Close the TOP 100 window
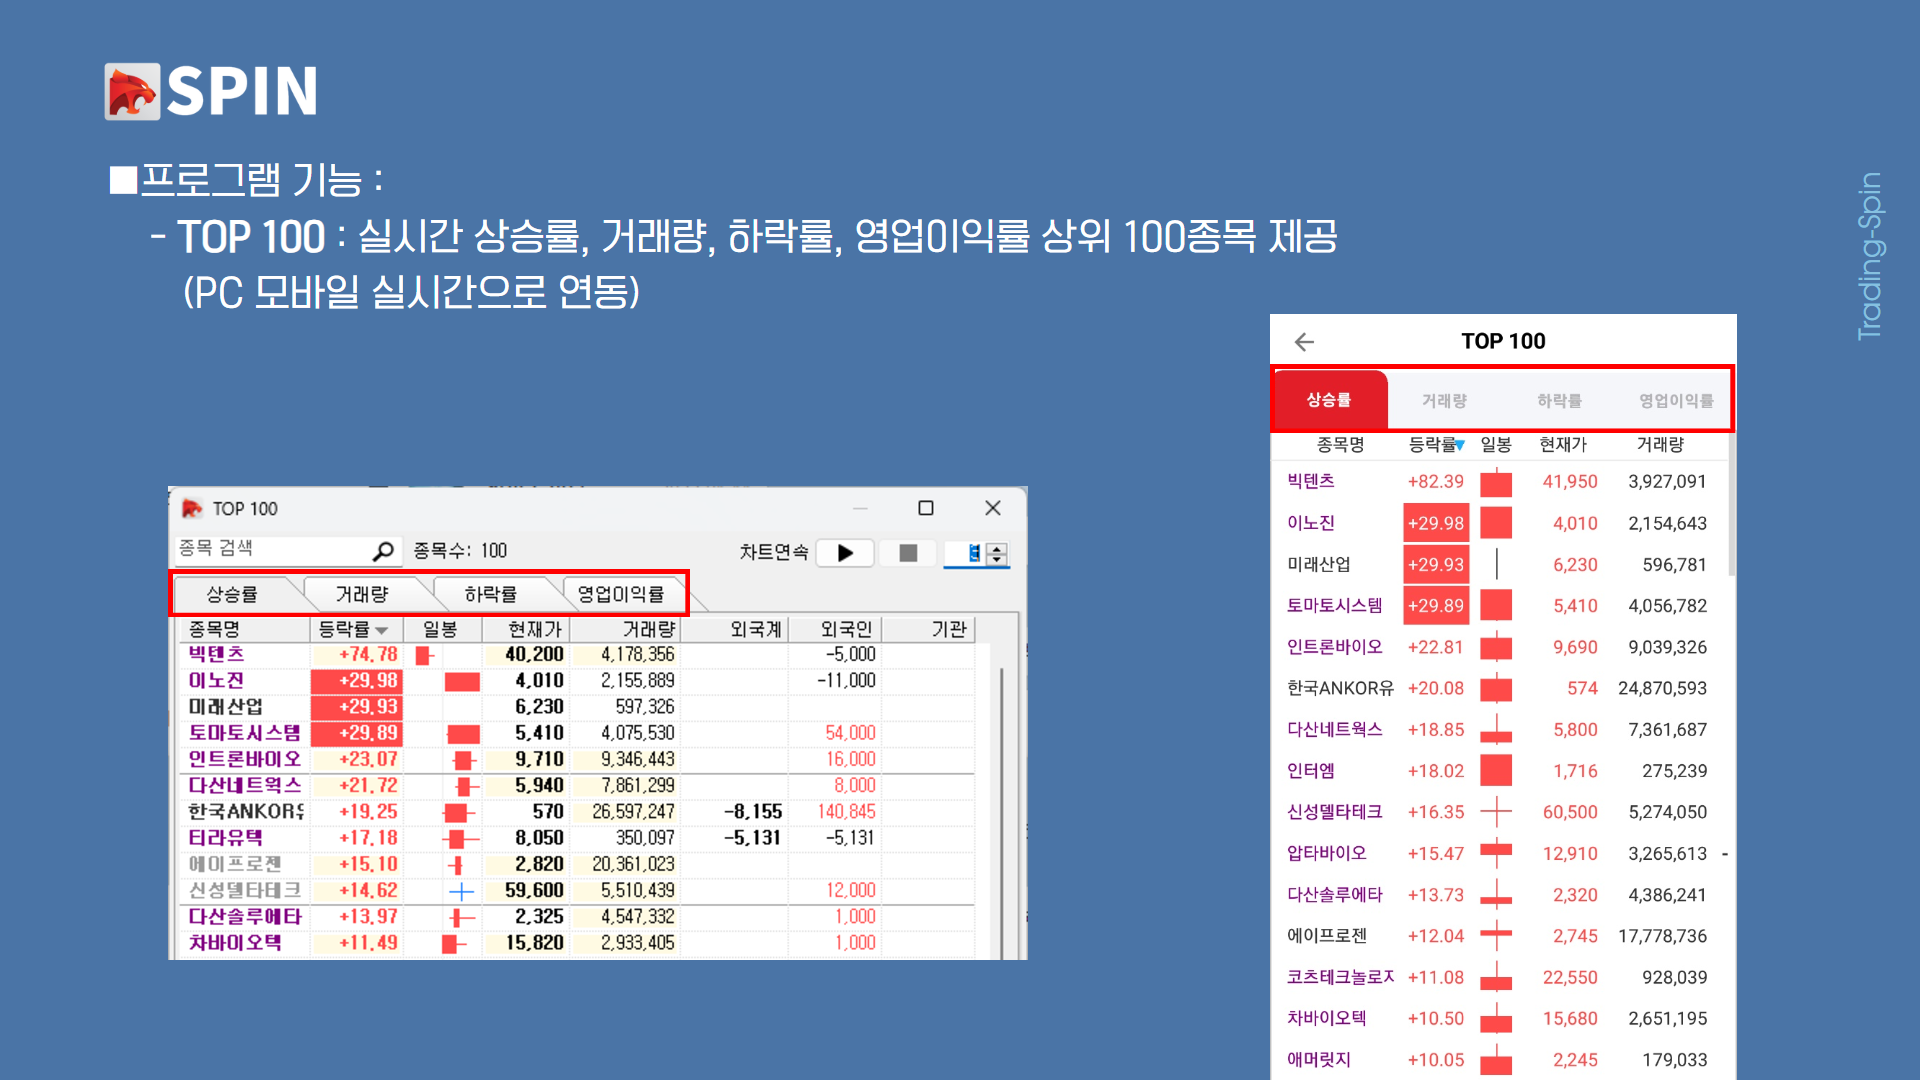 pyautogui.click(x=993, y=508)
